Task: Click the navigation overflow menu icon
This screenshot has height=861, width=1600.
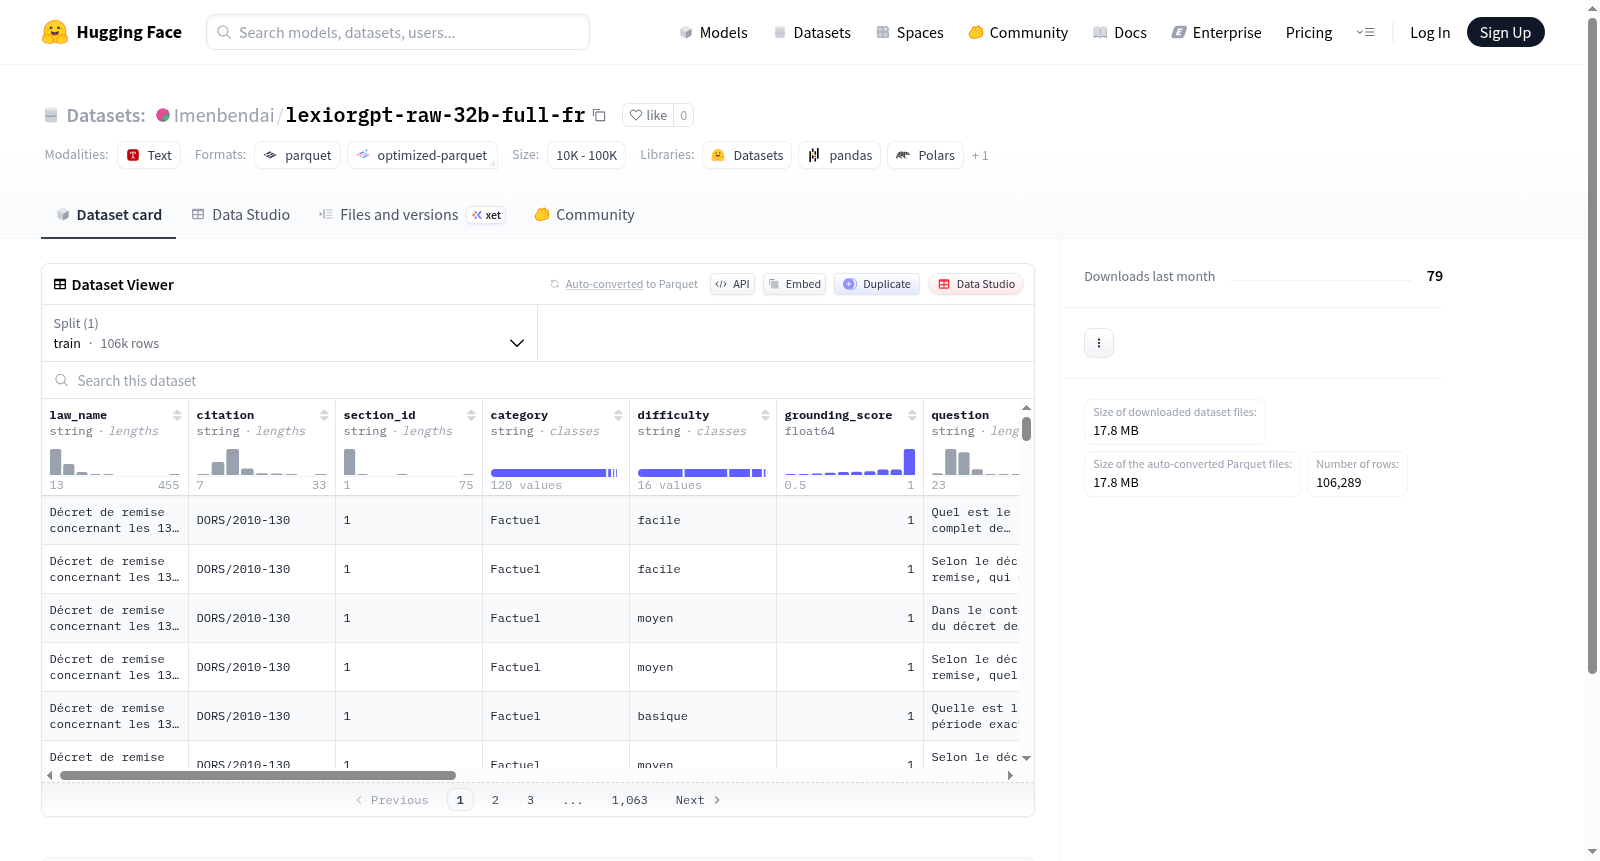Action: 1365,33
